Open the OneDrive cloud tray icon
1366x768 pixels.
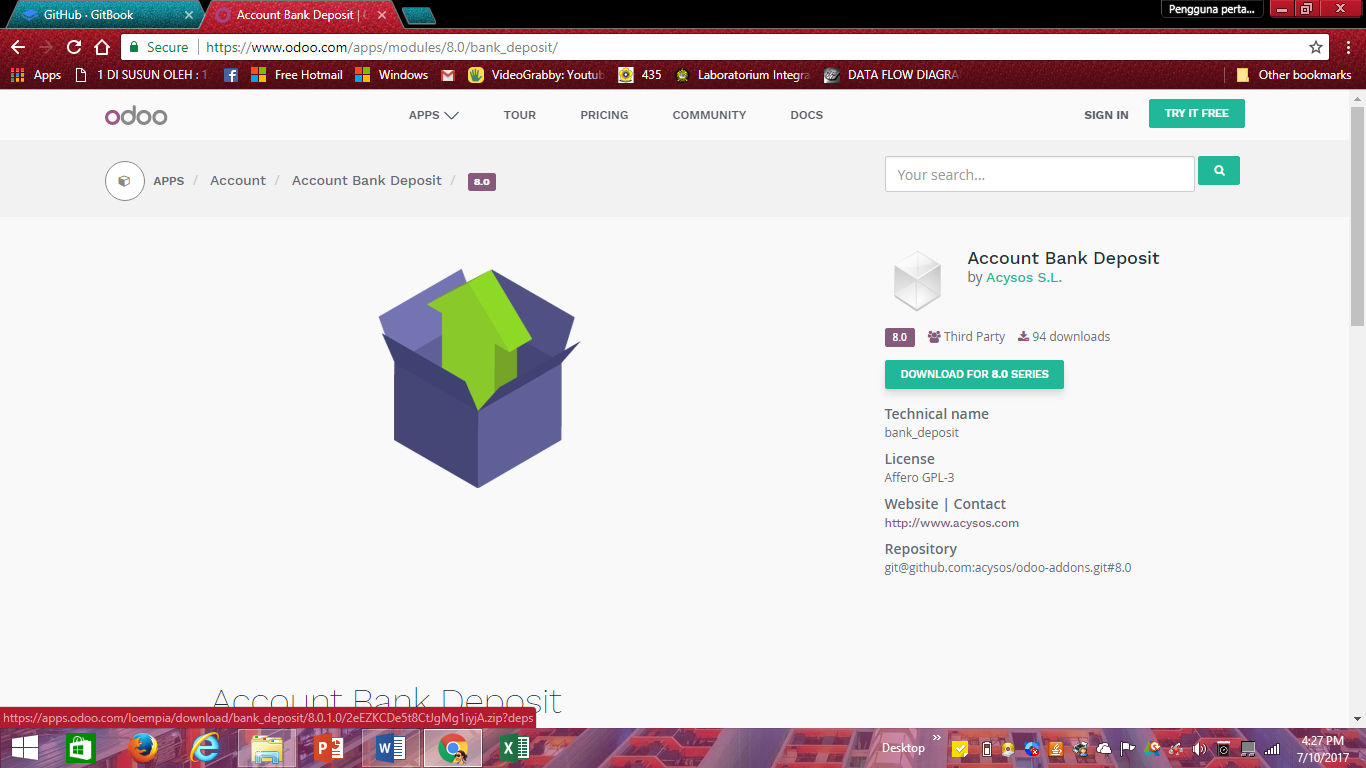[1104, 748]
